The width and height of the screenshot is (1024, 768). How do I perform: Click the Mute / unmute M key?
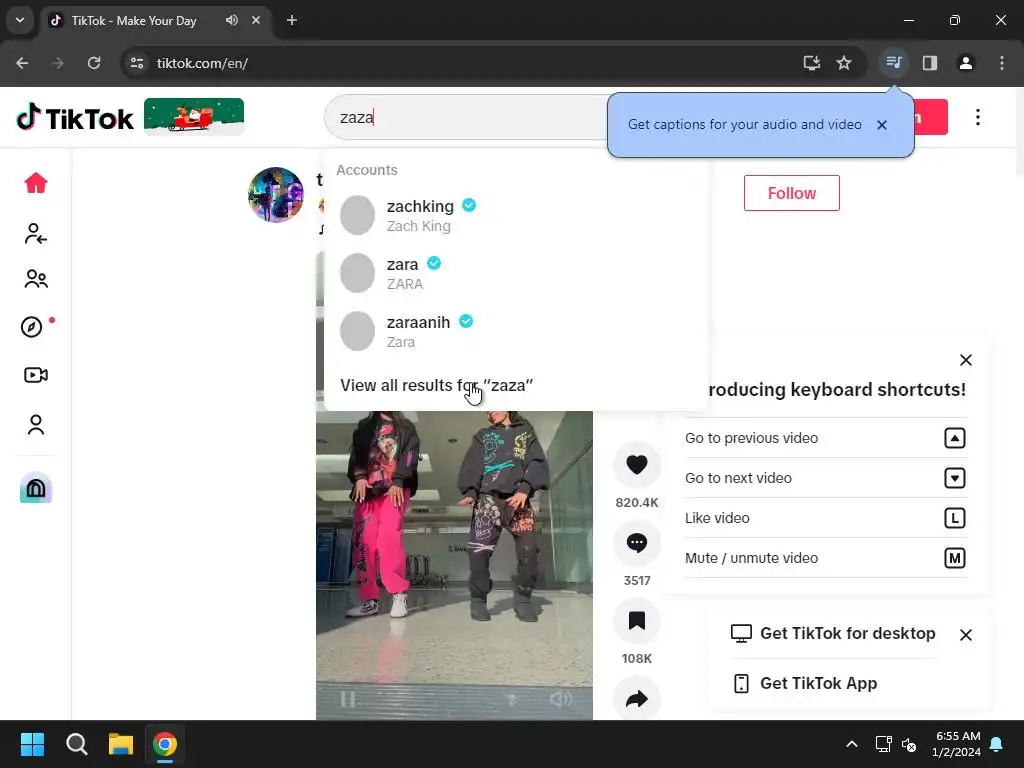coord(955,558)
